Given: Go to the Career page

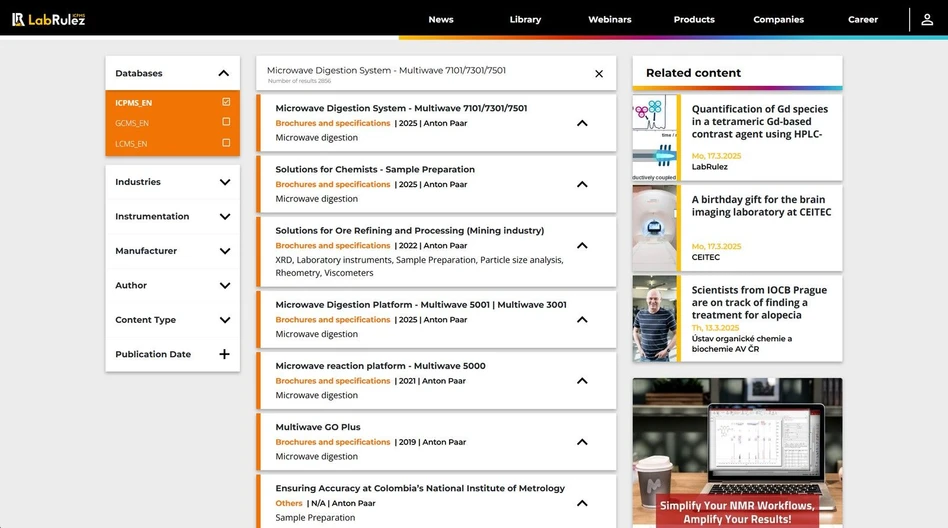Looking at the screenshot, I should click(863, 19).
